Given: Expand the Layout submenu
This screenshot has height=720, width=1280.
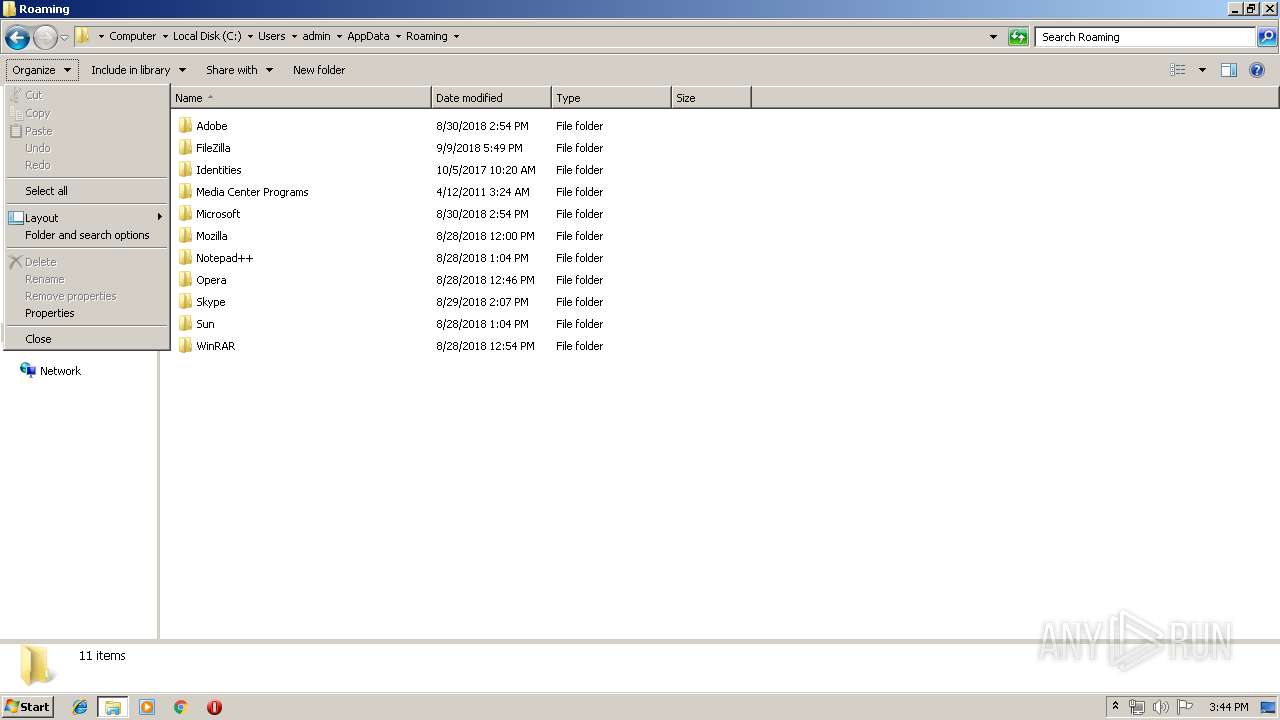Looking at the screenshot, I should click(x=87, y=218).
